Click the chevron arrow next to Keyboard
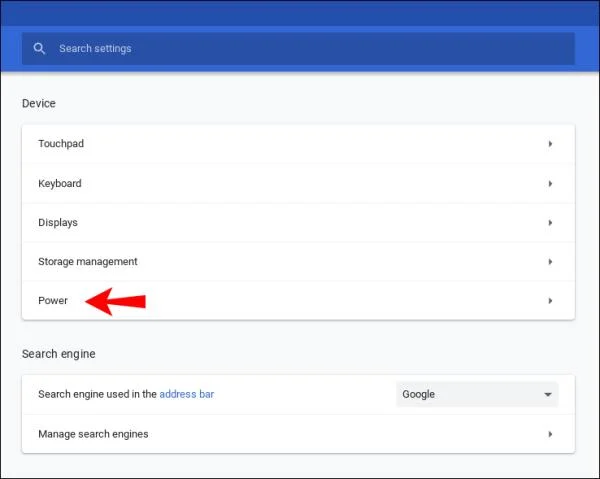Image resolution: width=600 pixels, height=479 pixels. click(x=550, y=184)
